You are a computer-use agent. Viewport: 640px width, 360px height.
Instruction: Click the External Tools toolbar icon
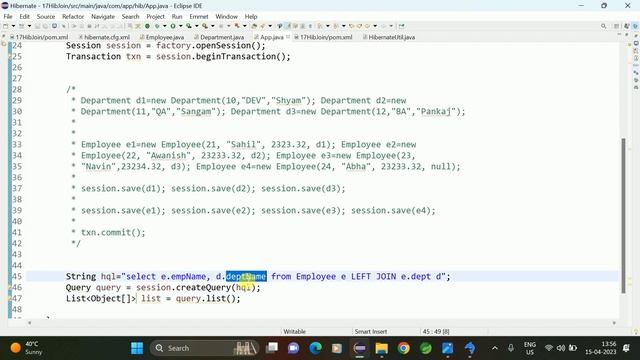pyautogui.click(x=205, y=26)
